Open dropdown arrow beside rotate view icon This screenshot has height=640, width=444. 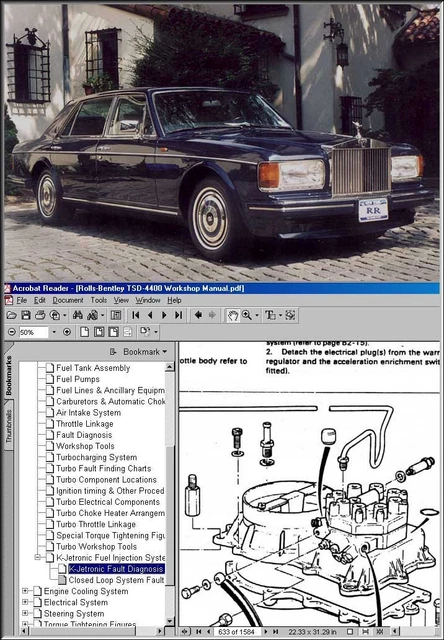pos(156,332)
